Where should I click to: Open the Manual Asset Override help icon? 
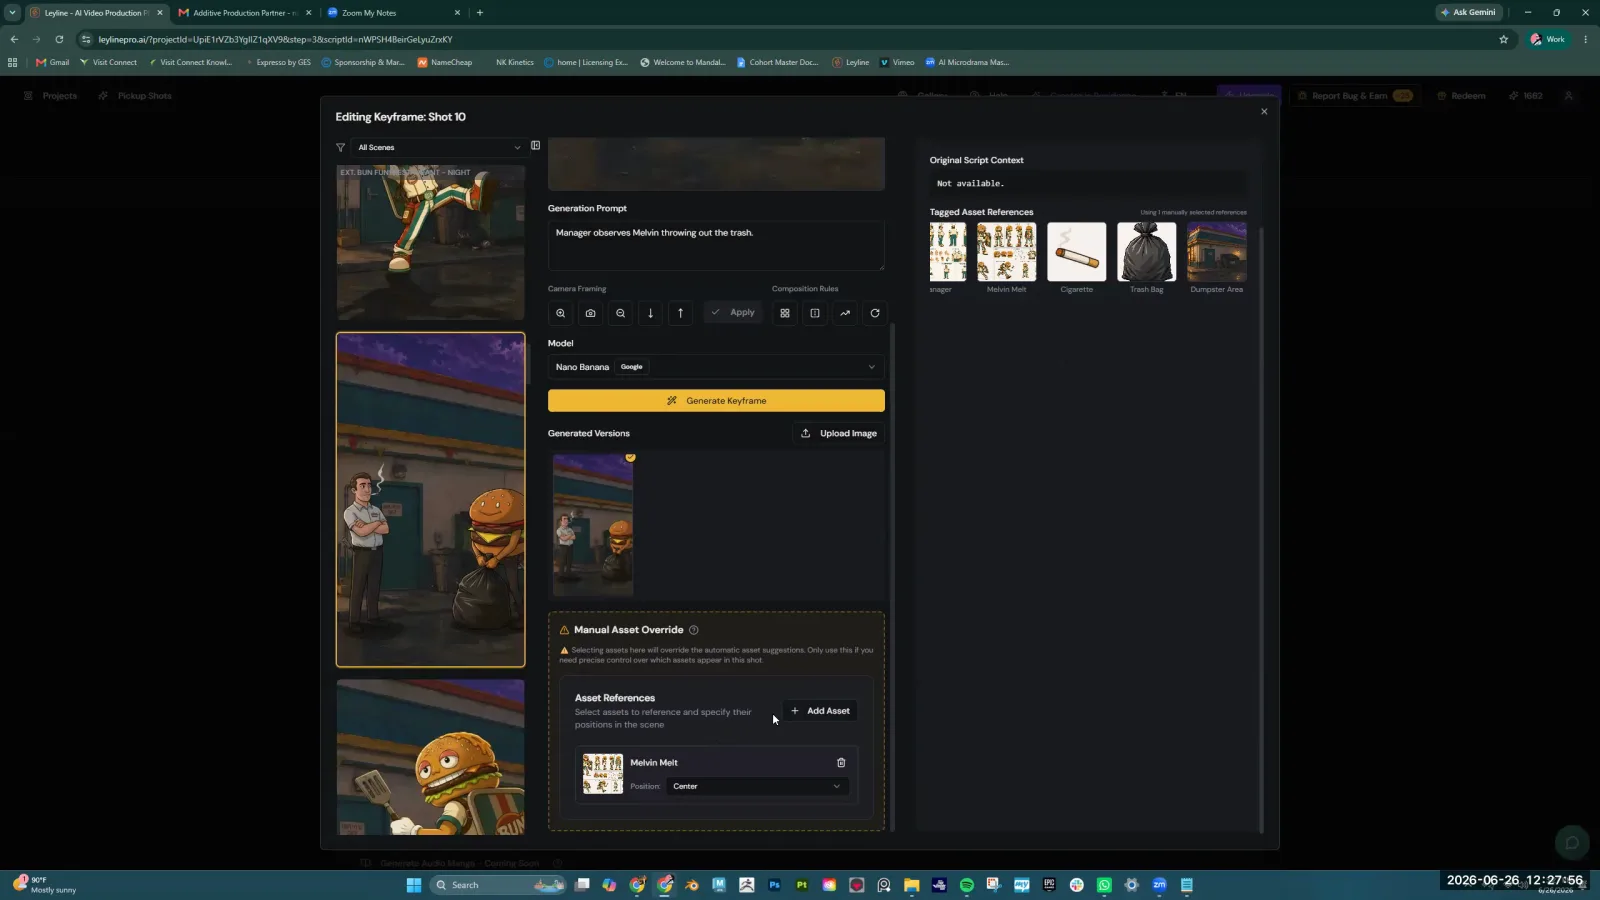click(x=694, y=630)
